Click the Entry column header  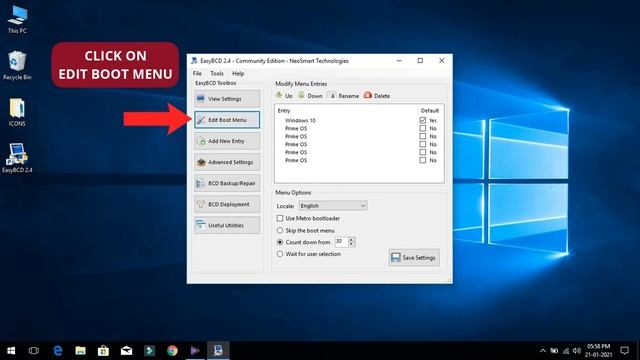click(284, 111)
